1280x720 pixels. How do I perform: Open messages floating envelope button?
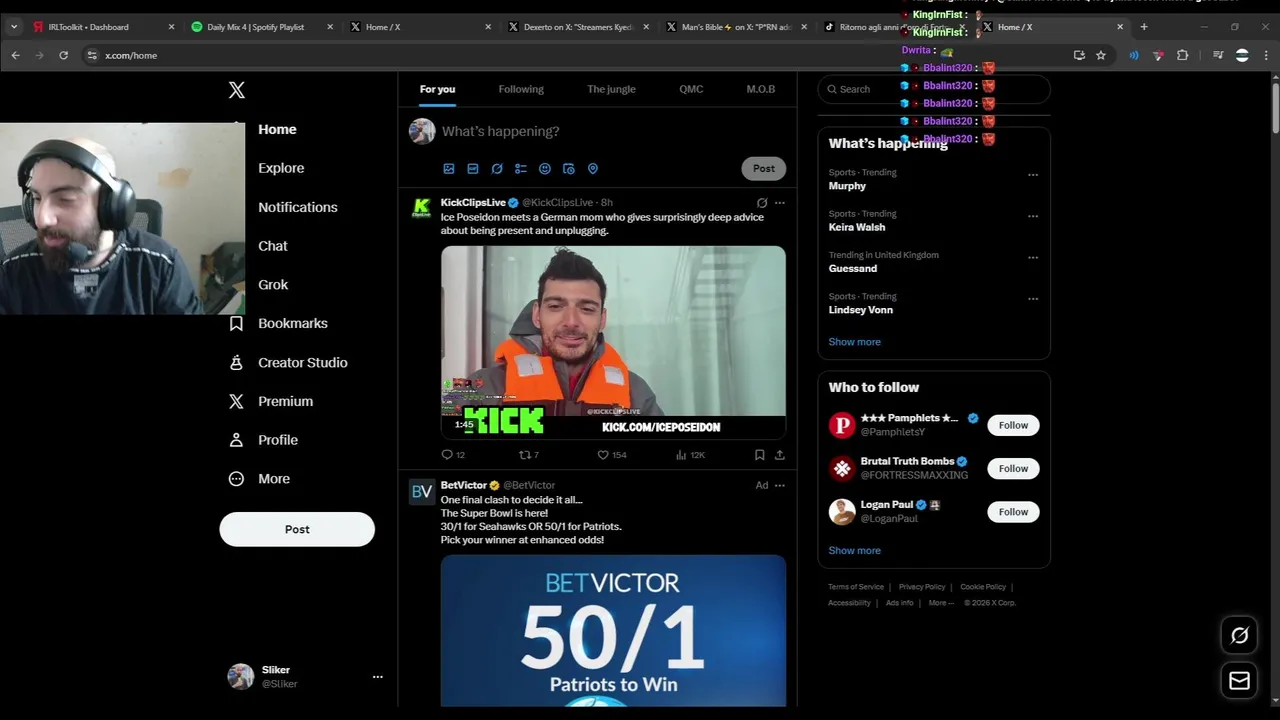coord(1239,681)
